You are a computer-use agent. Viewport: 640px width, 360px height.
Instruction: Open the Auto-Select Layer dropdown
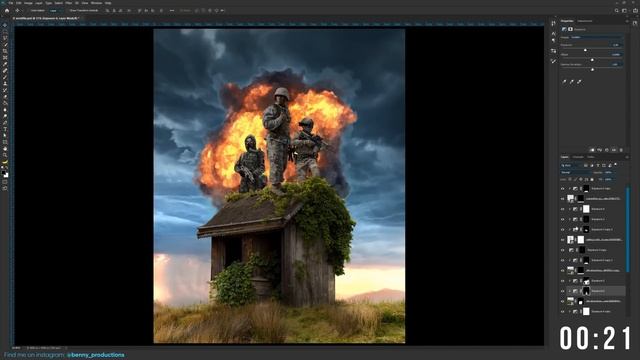pos(55,11)
